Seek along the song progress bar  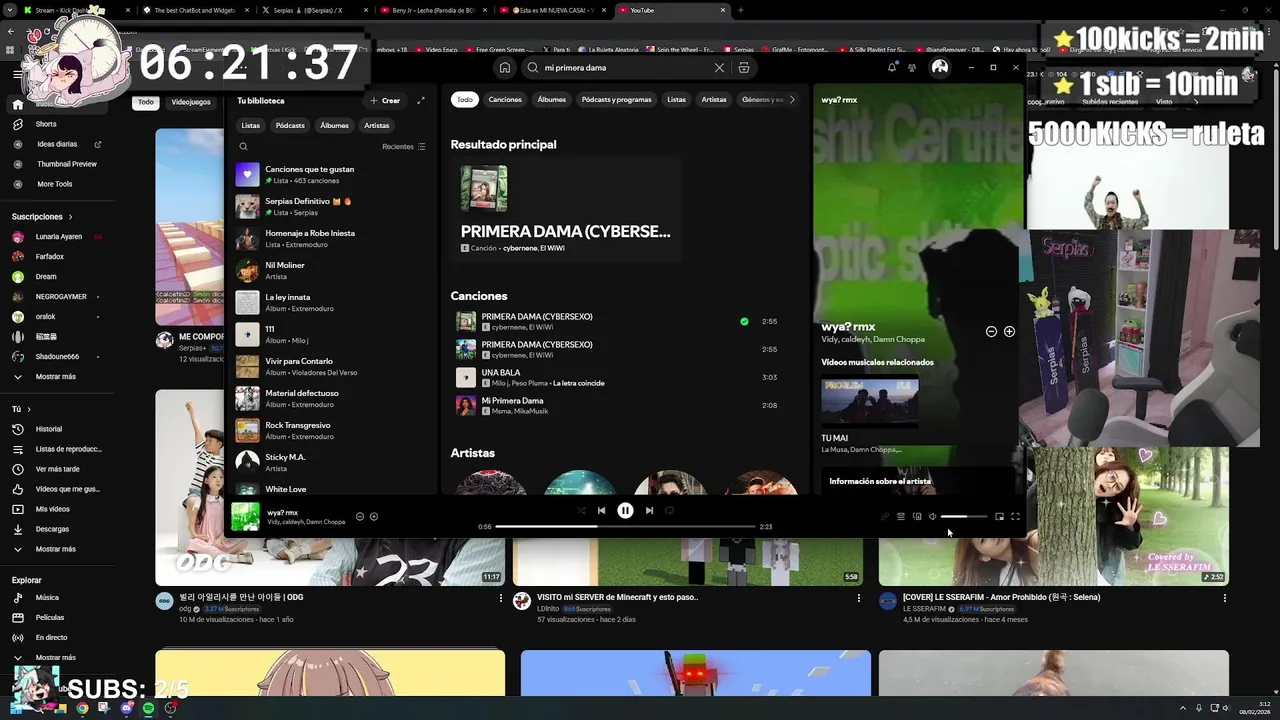625,527
